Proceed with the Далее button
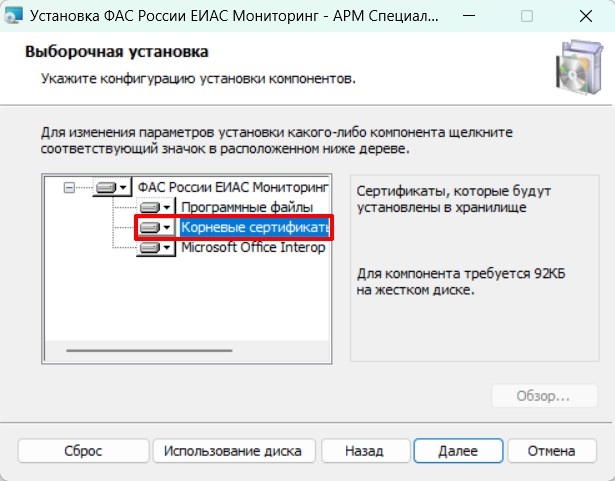Viewport: 615px width, 481px height. pyautogui.click(x=458, y=451)
